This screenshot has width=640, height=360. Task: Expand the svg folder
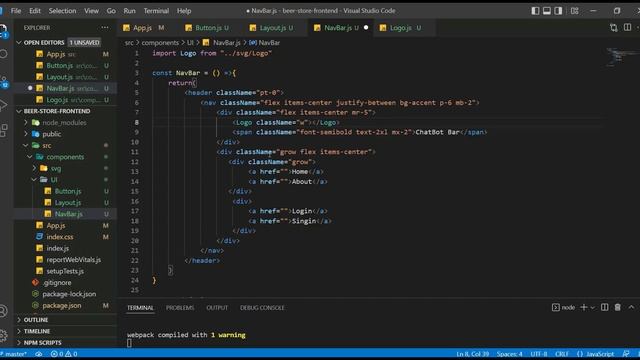coord(66,168)
